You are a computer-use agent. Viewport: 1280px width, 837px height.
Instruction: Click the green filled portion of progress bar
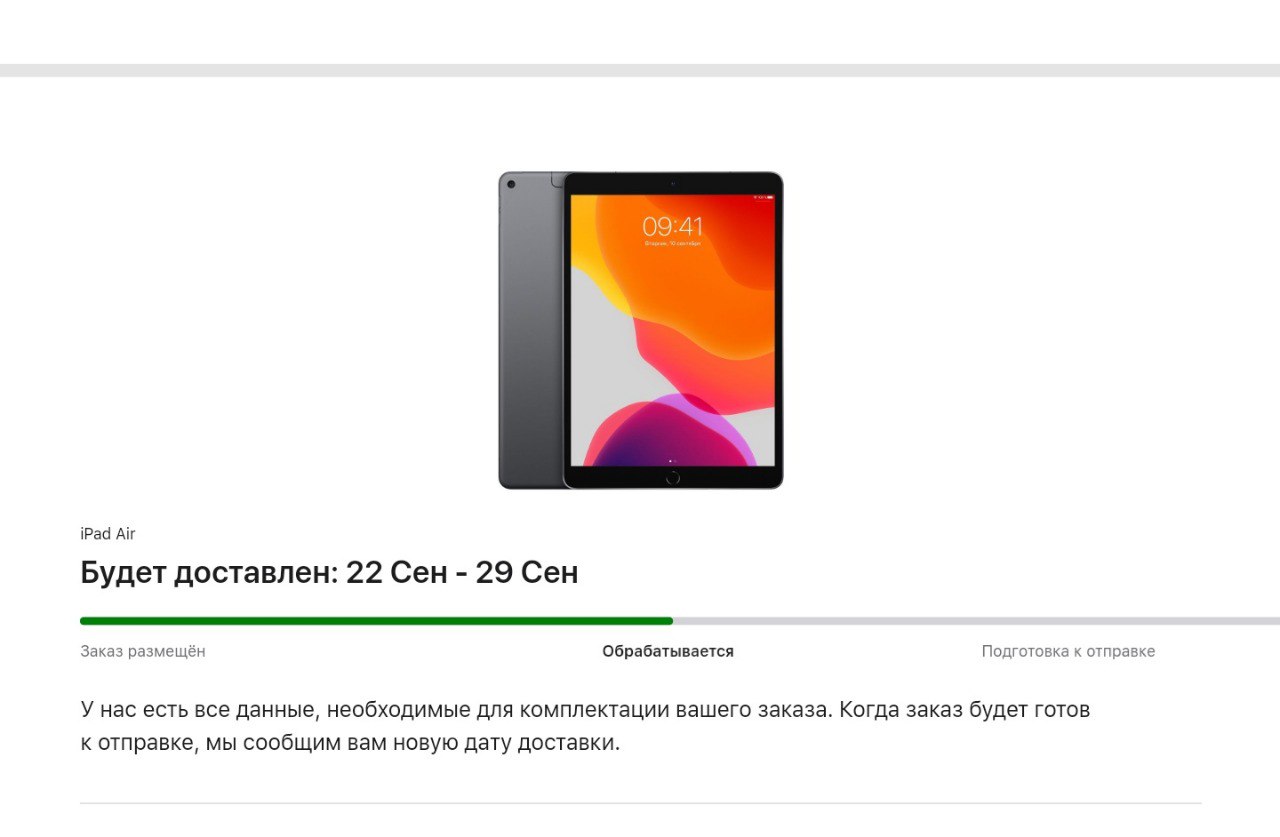pos(376,621)
